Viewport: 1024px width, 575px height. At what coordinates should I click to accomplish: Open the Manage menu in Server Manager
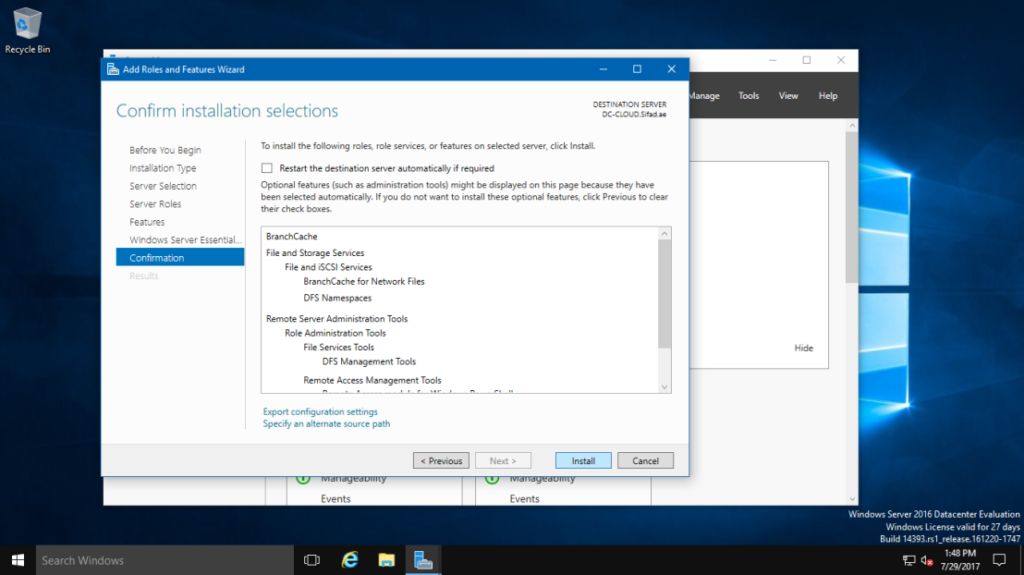click(704, 95)
